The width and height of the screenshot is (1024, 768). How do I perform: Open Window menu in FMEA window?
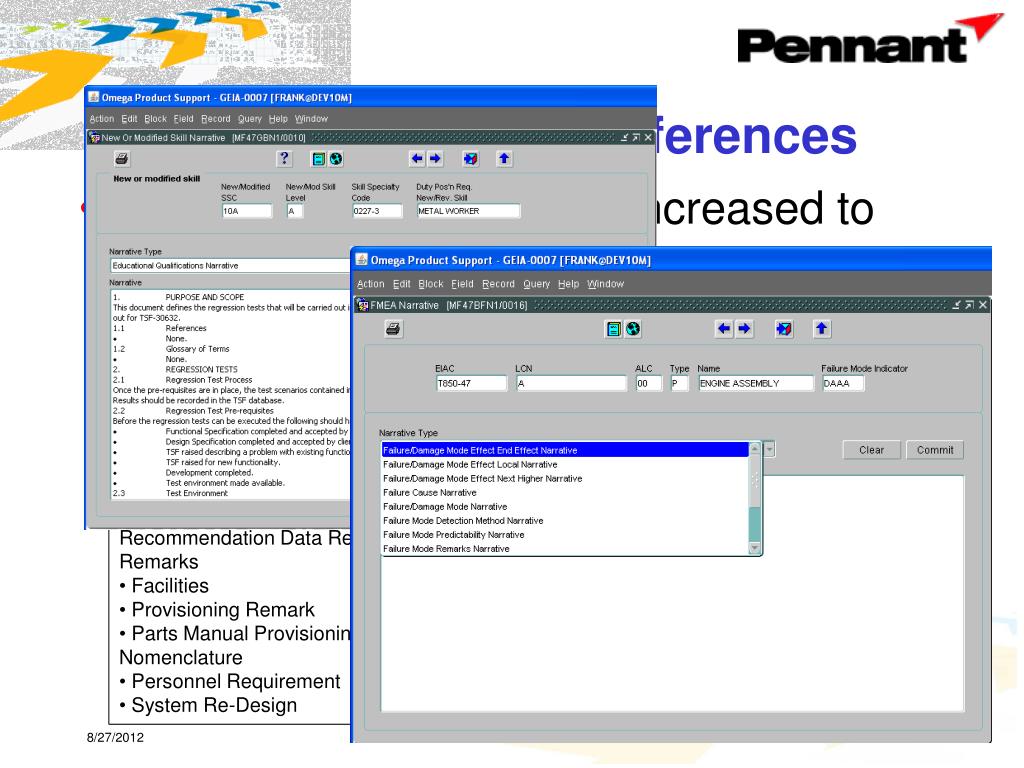pos(605,284)
